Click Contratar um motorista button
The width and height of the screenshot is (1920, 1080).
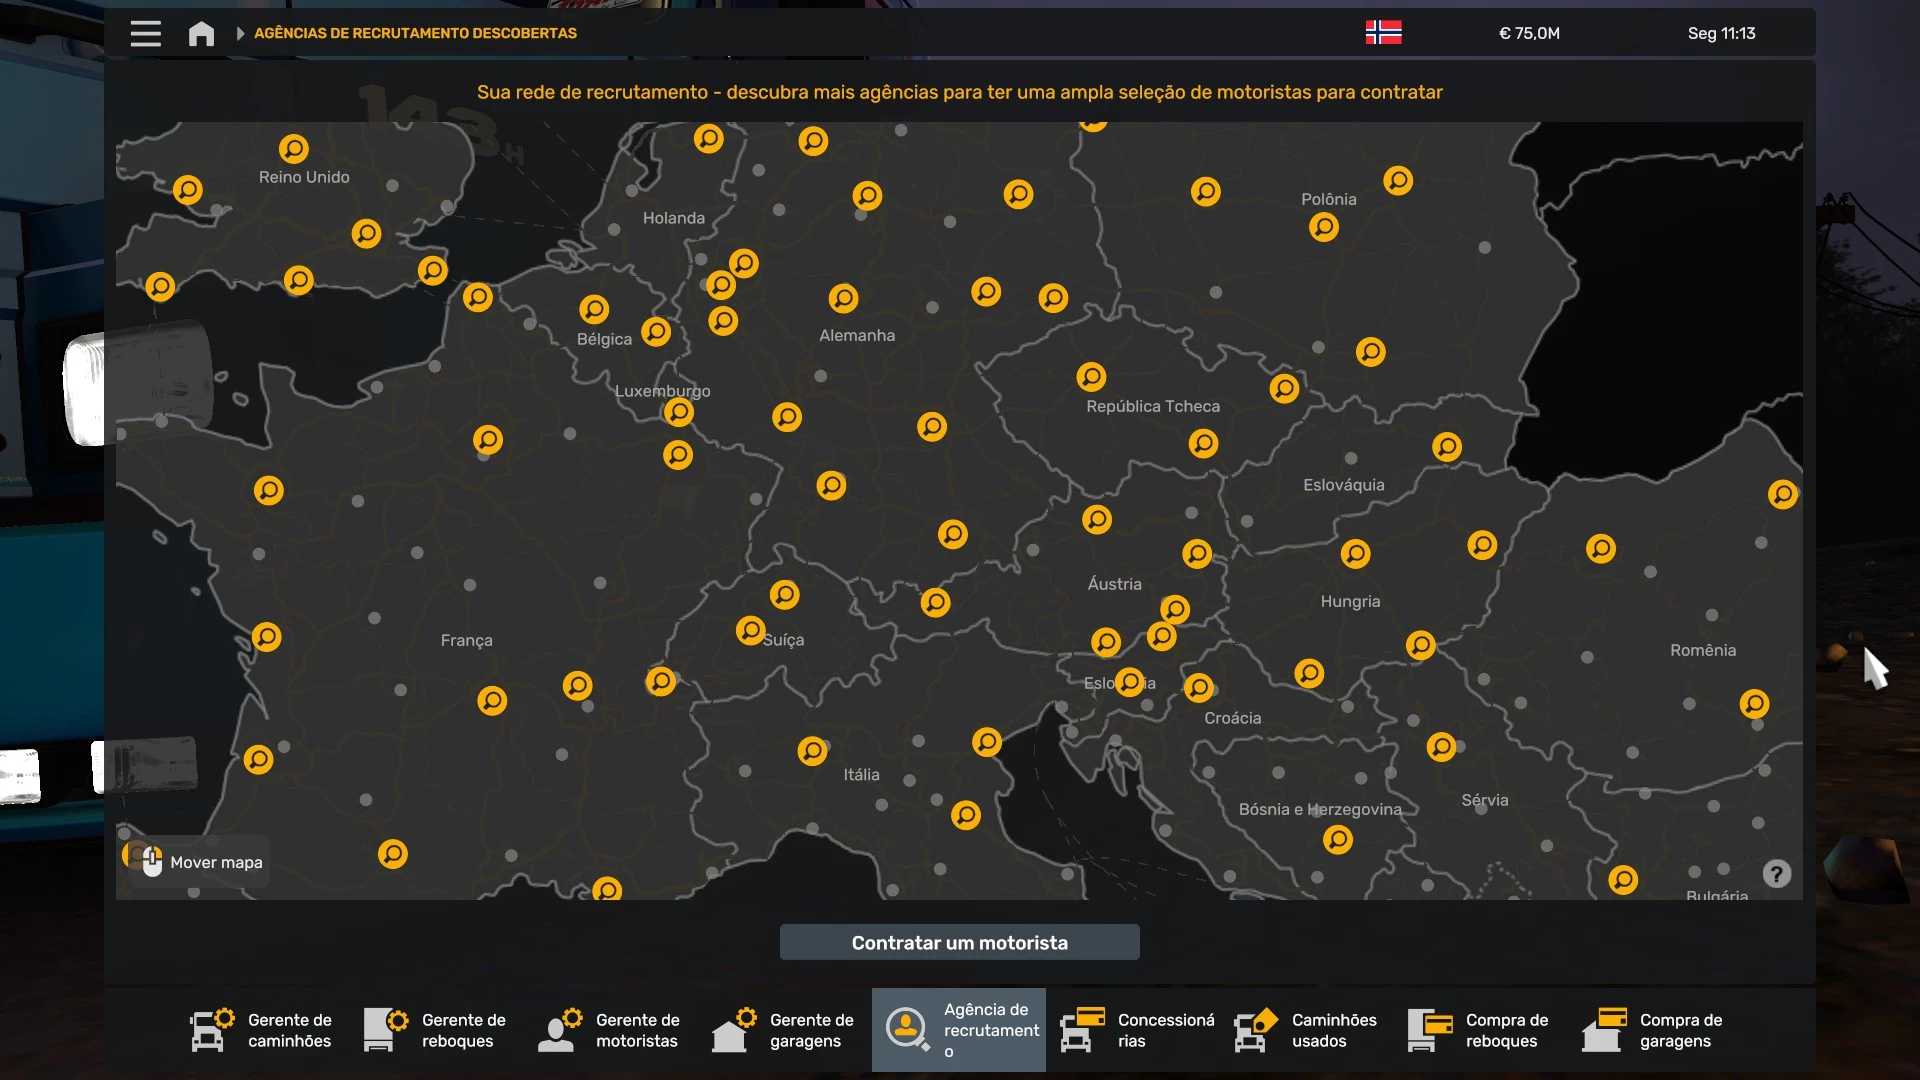point(959,942)
